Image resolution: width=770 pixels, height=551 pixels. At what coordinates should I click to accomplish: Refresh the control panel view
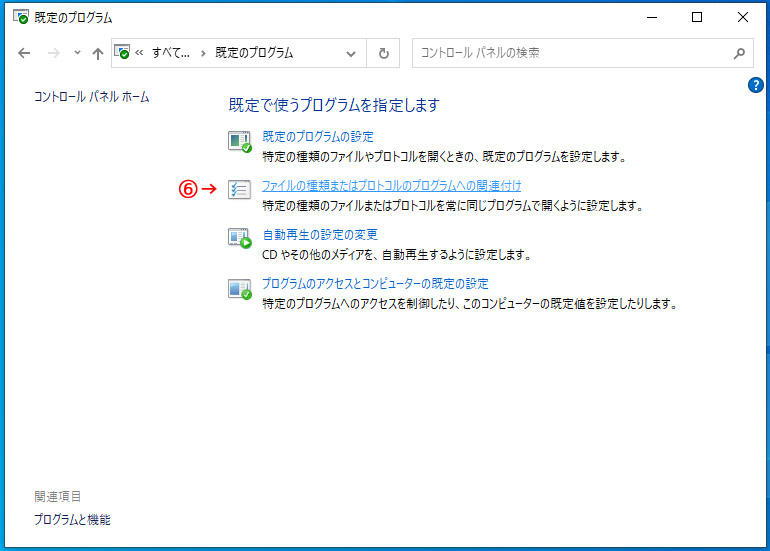point(384,53)
